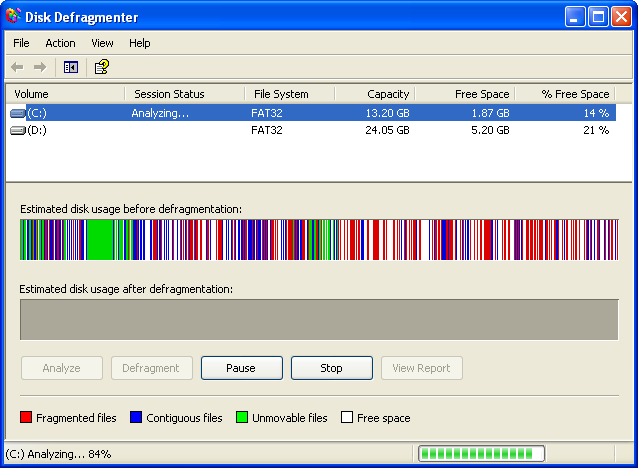Open the View menu

coord(102,43)
